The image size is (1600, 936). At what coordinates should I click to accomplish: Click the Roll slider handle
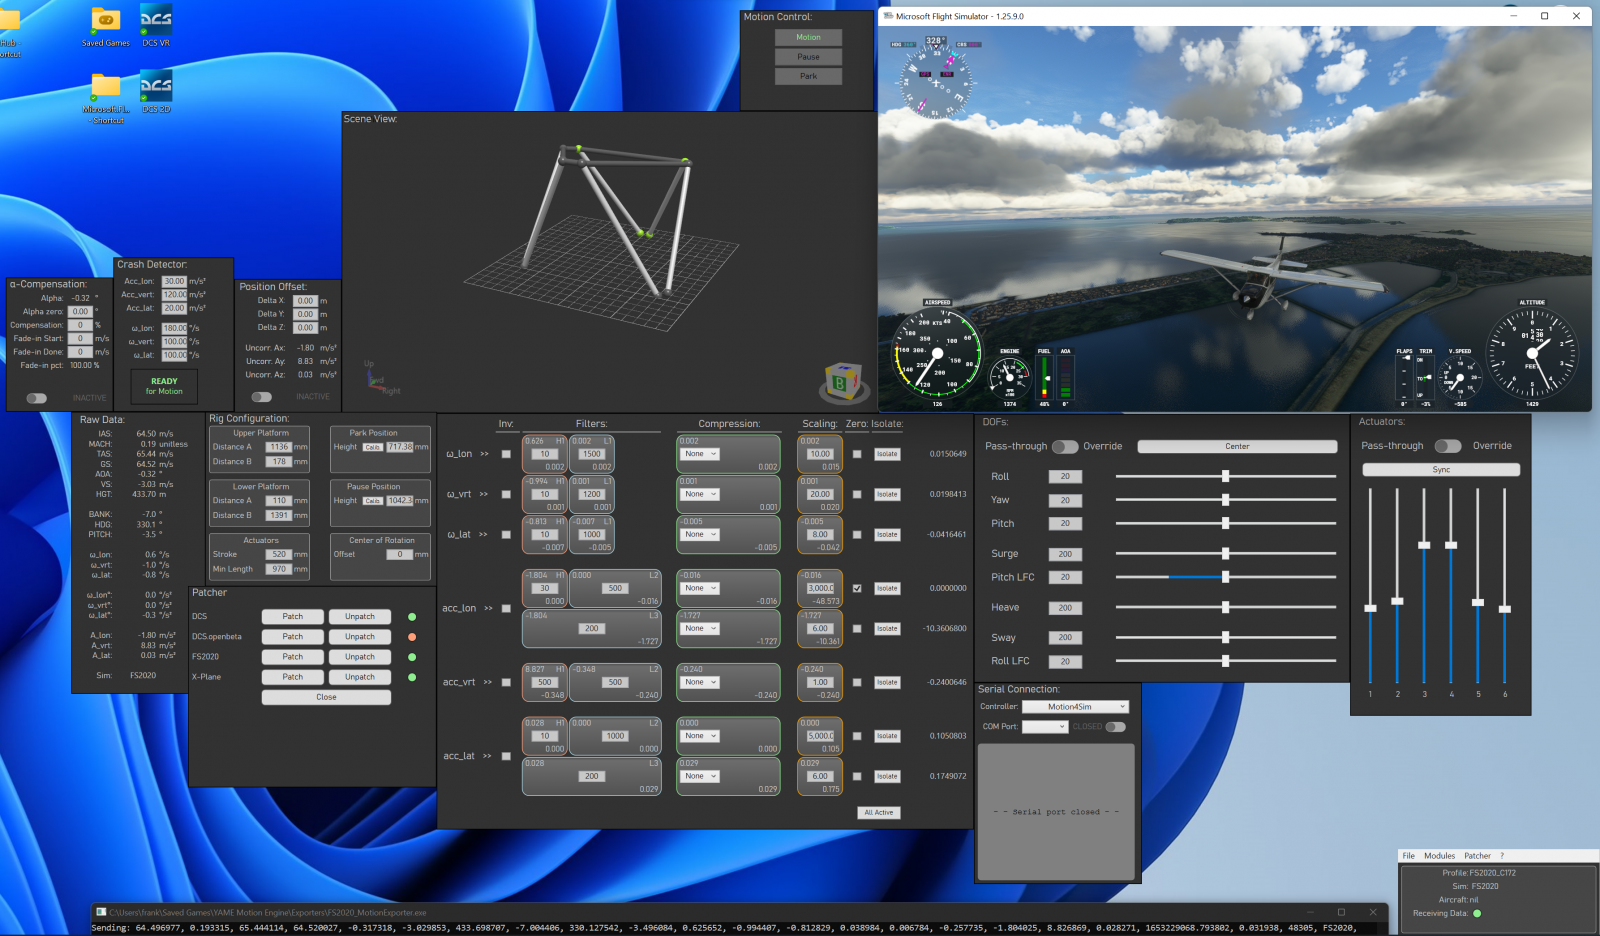(1225, 476)
